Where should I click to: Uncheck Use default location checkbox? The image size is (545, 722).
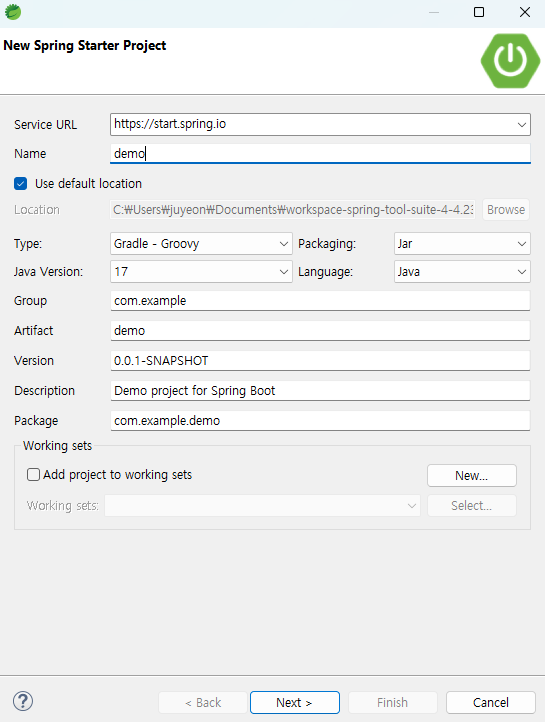(21, 184)
